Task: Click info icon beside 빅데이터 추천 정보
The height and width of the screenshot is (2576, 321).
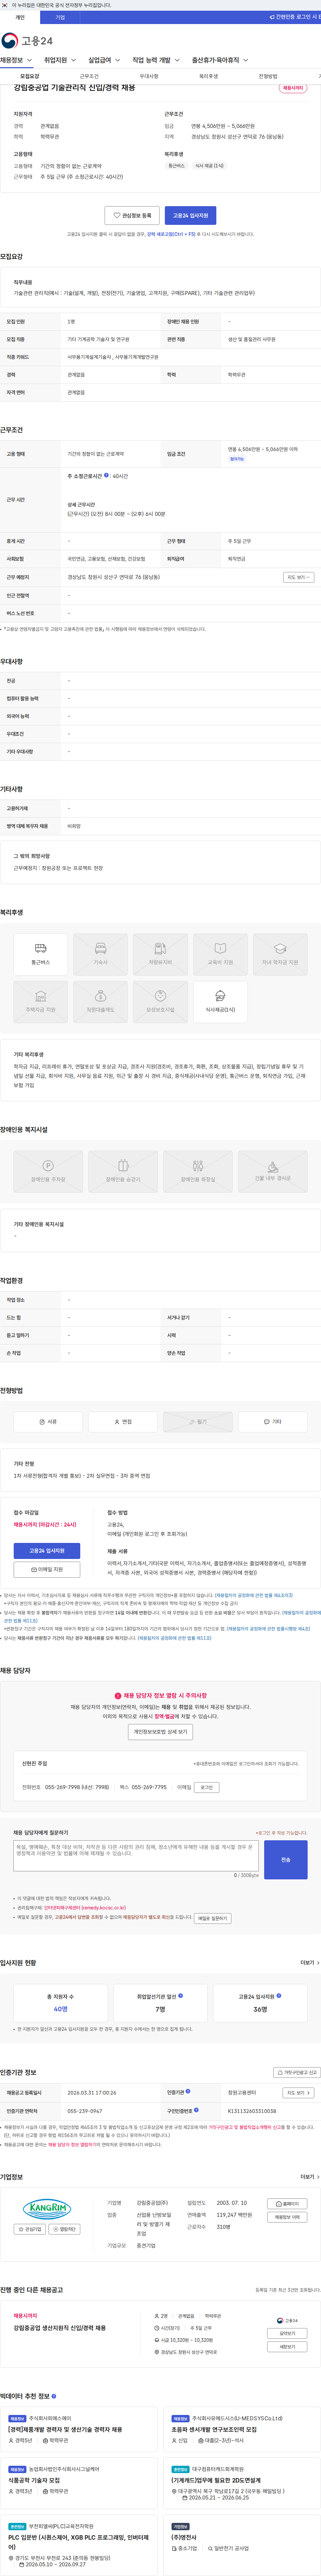Action: pyautogui.click(x=53, y=2396)
